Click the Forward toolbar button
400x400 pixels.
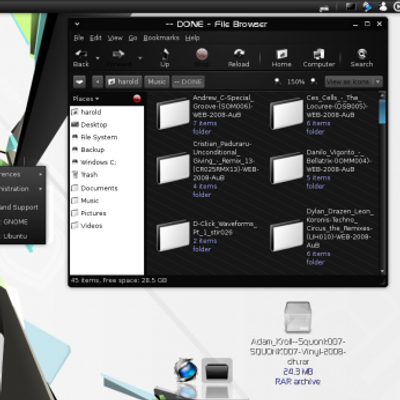(119, 58)
